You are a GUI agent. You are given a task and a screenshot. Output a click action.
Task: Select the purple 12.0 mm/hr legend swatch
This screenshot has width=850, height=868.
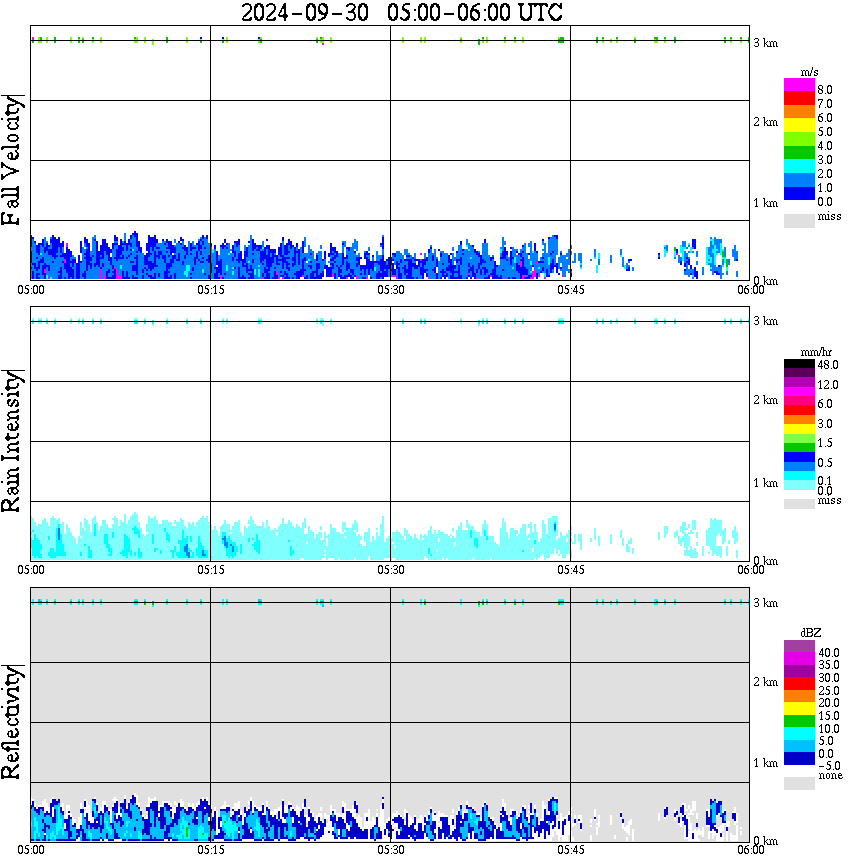tap(799, 383)
